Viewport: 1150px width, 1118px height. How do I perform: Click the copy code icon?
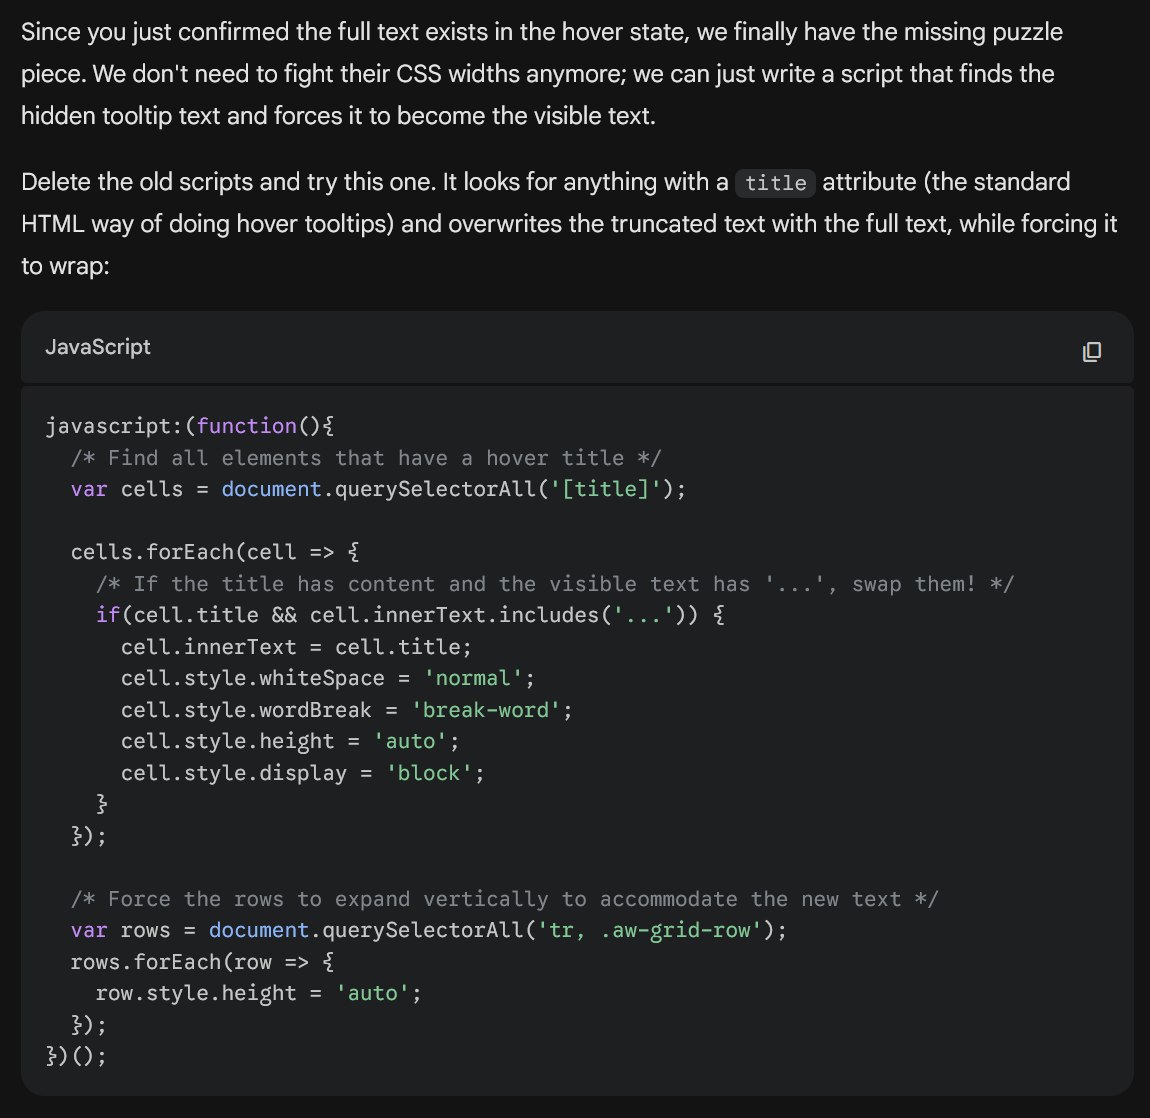1091,351
